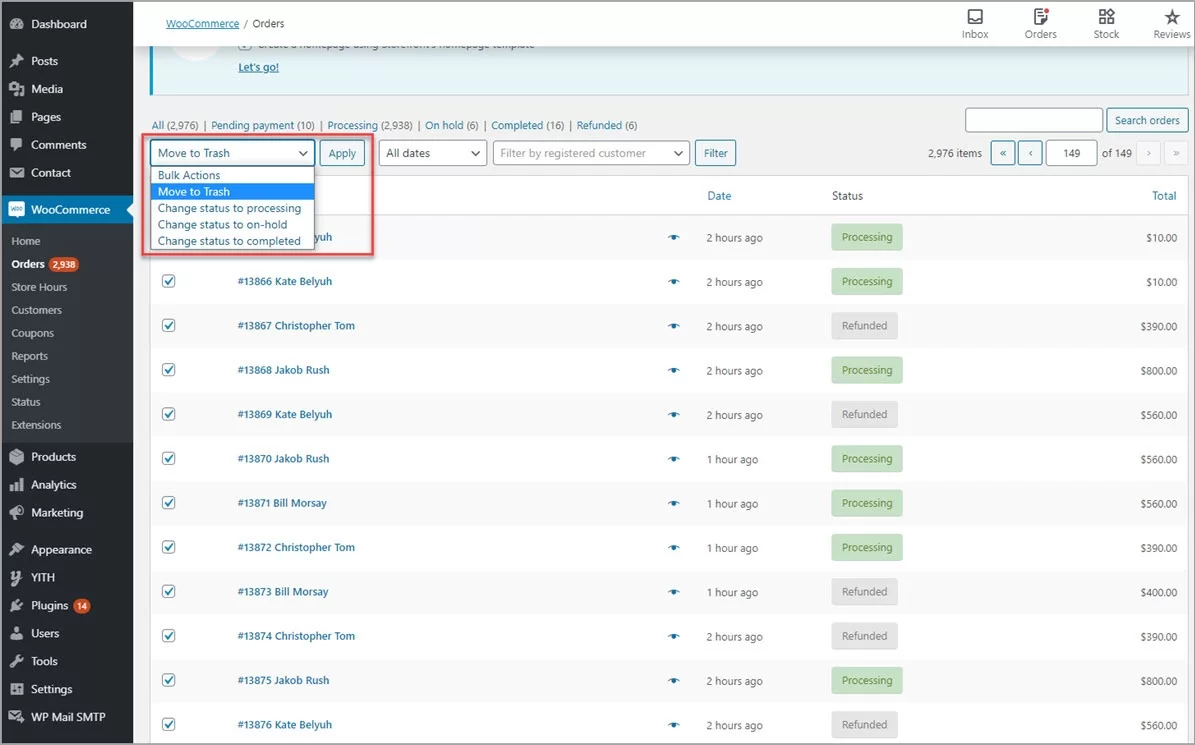Uncheck the checkbox for order #13876
This screenshot has height=745, width=1195.
tap(168, 724)
